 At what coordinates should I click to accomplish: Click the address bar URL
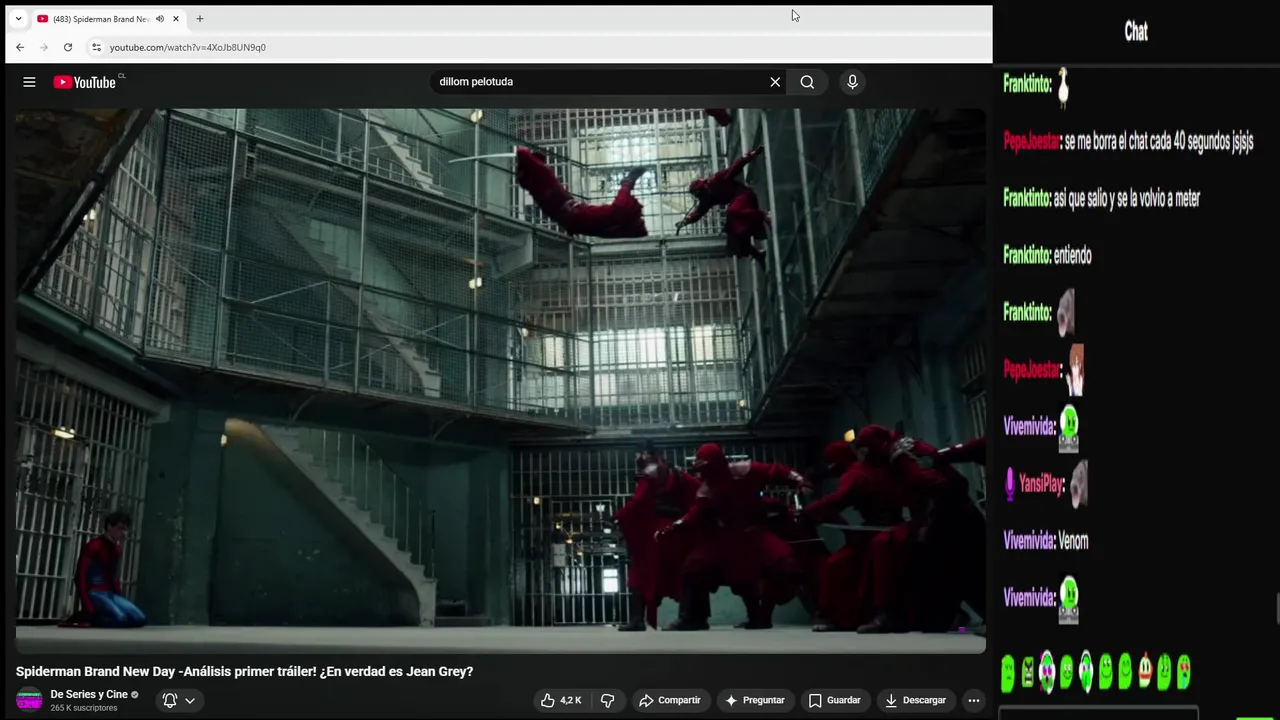188,47
